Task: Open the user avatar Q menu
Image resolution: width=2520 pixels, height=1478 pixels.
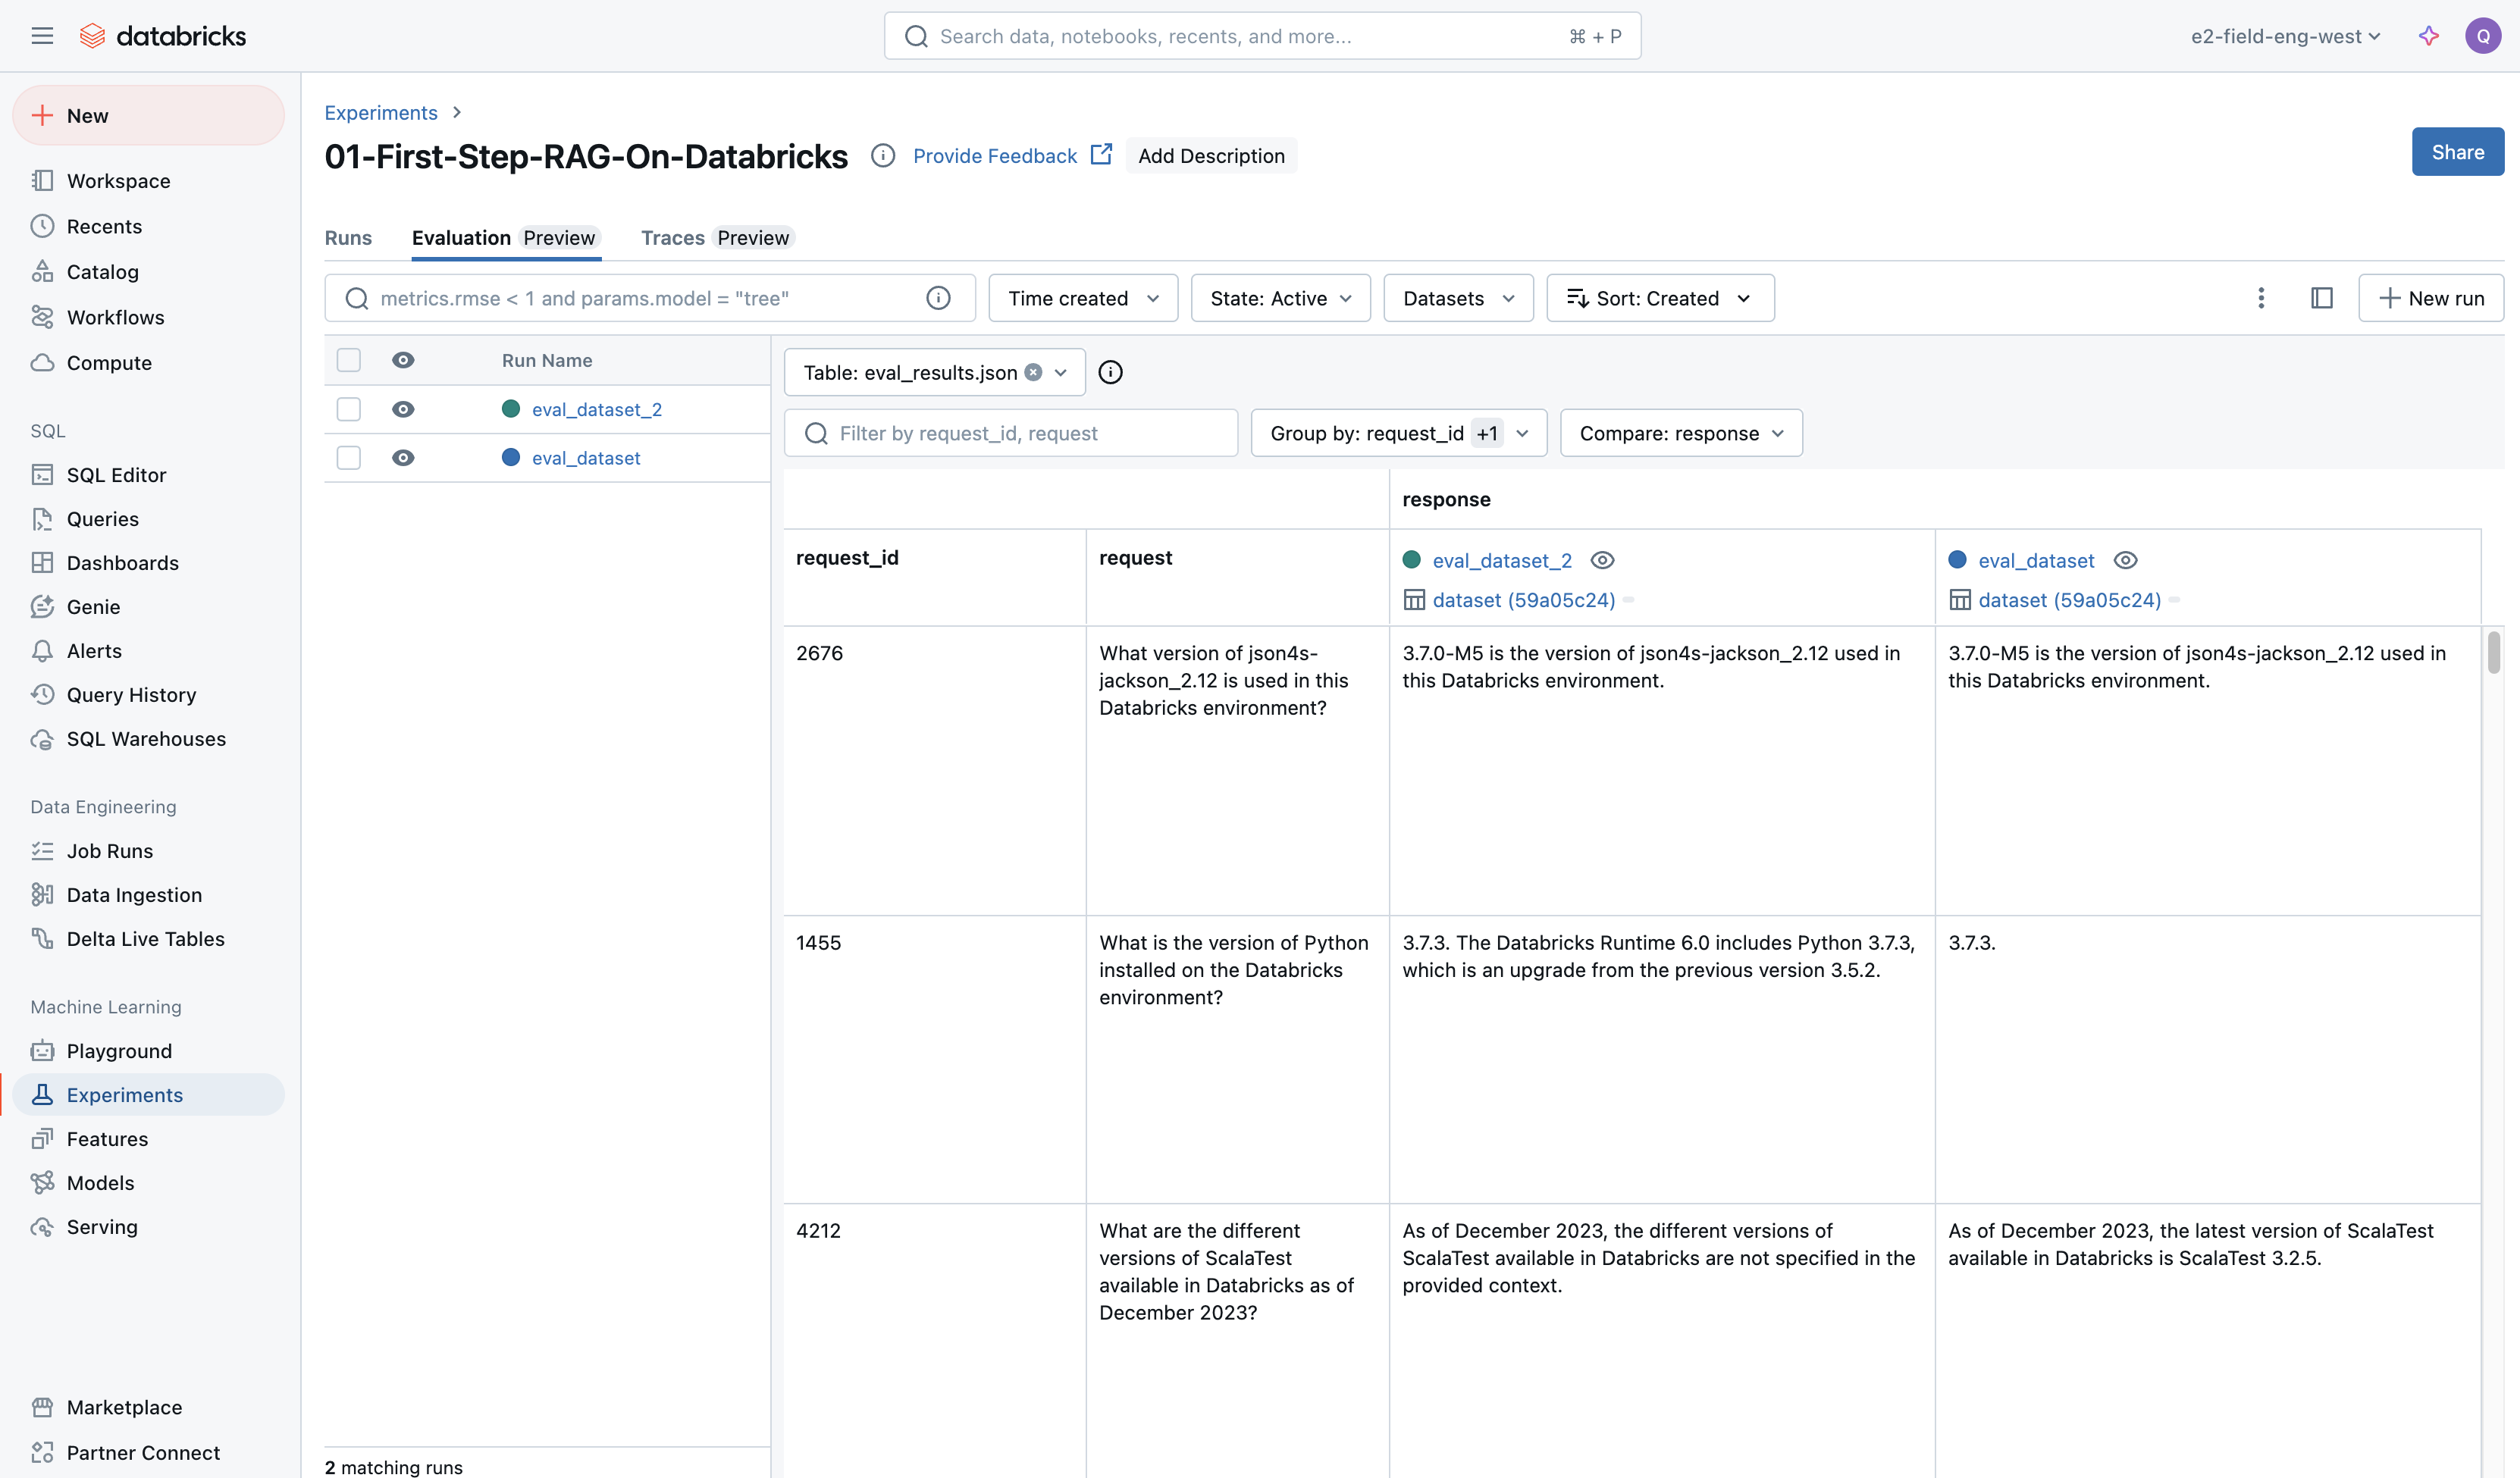Action: (2482, 36)
